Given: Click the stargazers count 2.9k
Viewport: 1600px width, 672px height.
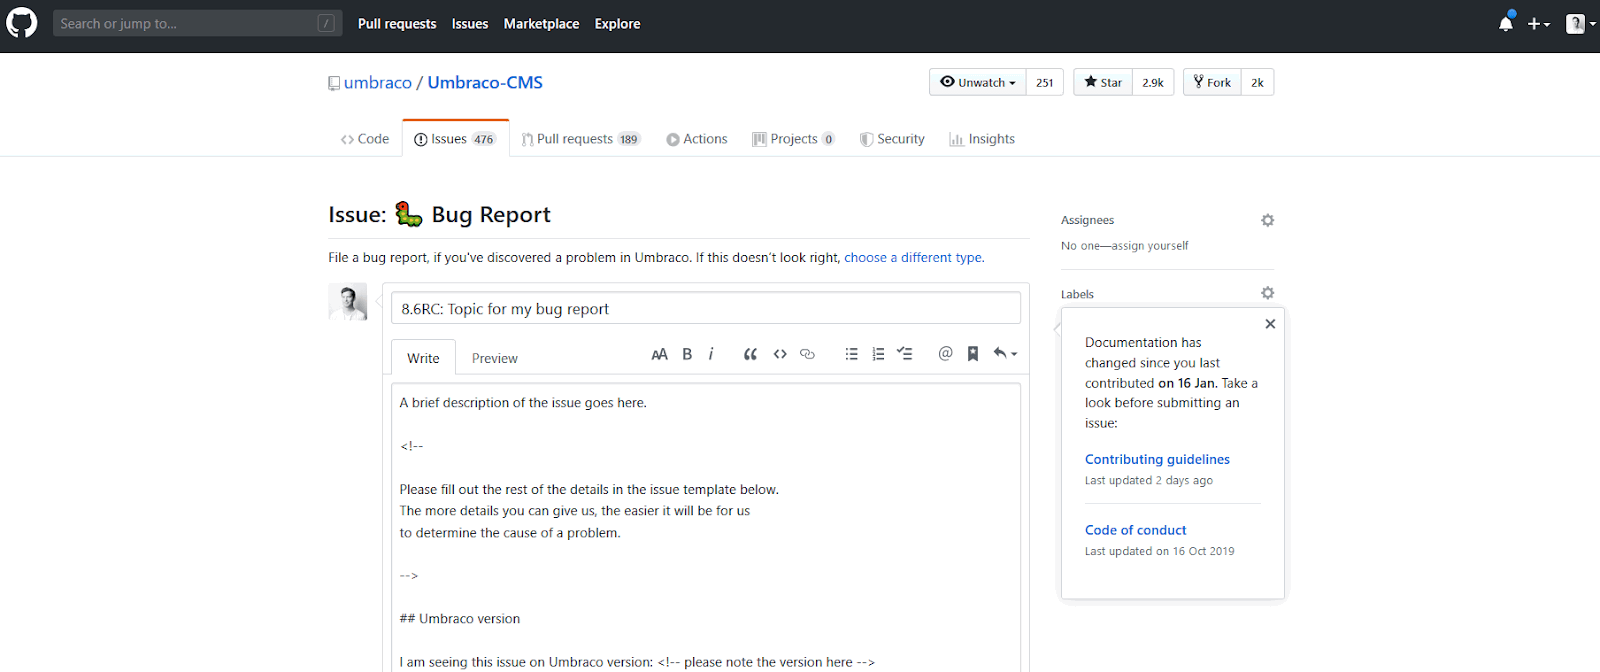Looking at the screenshot, I should (1153, 82).
